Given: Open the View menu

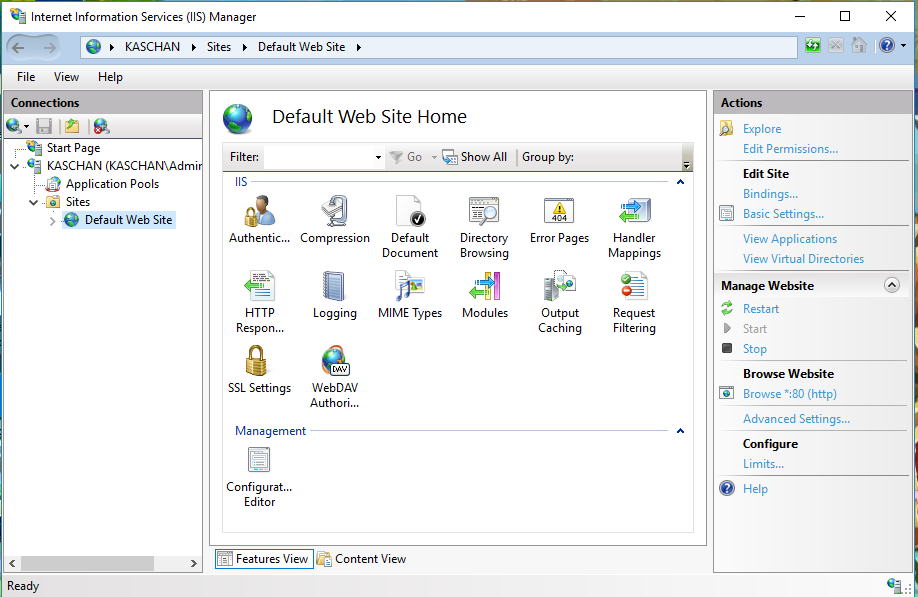Looking at the screenshot, I should point(66,77).
